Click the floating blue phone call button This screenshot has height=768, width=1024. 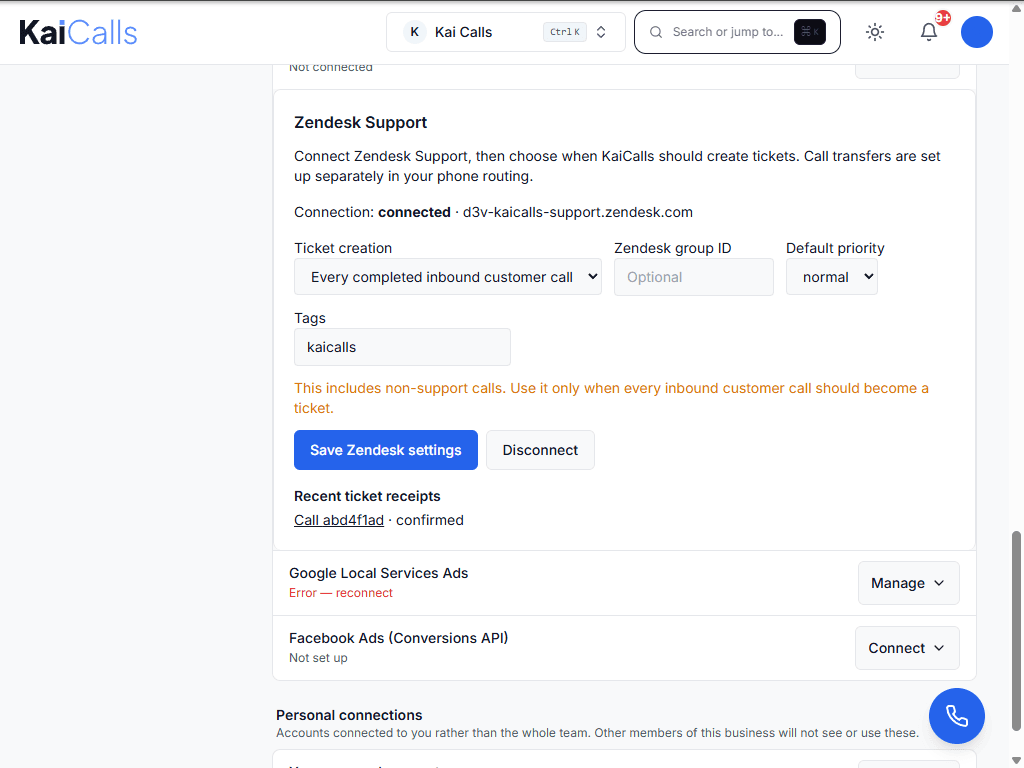[x=957, y=716]
